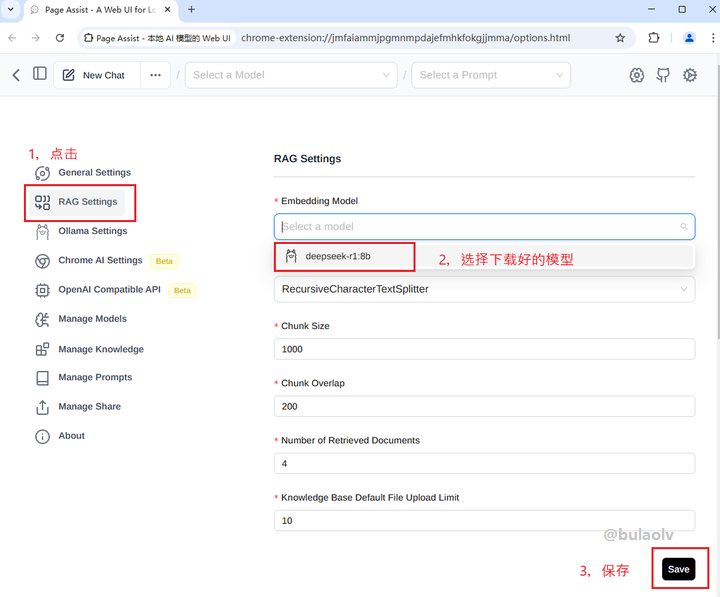Open the Chrome profile avatar icon
This screenshot has width=720, height=597.
689,38
